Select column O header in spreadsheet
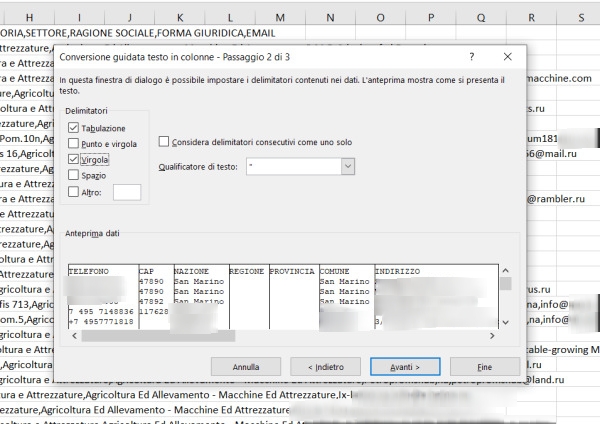600x424 pixels. pyautogui.click(x=380, y=17)
